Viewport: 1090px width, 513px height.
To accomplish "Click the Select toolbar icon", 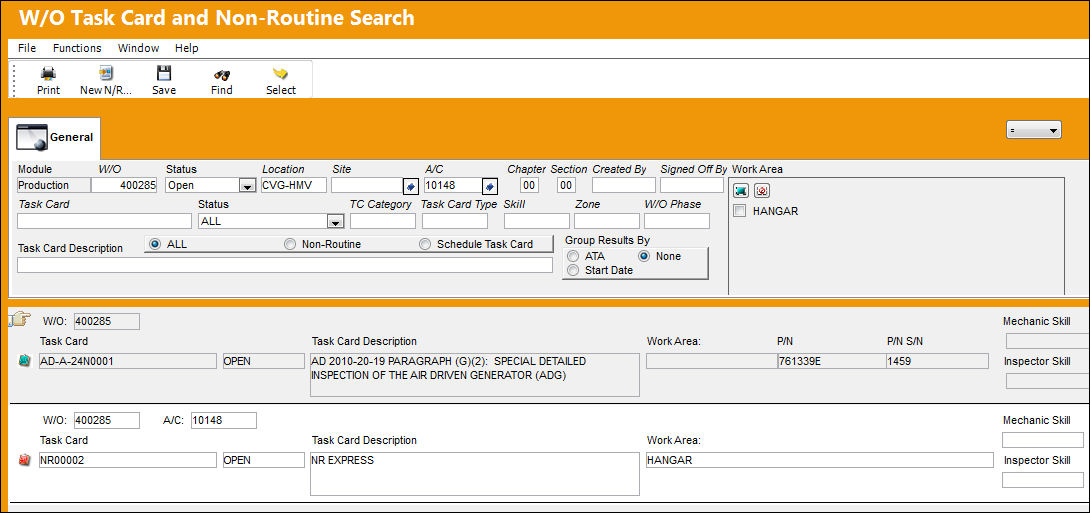I will coord(281,74).
